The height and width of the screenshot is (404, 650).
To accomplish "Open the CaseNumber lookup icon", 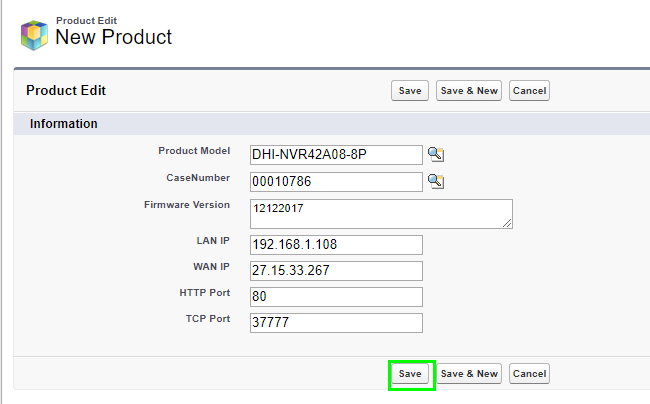I will click(x=435, y=181).
